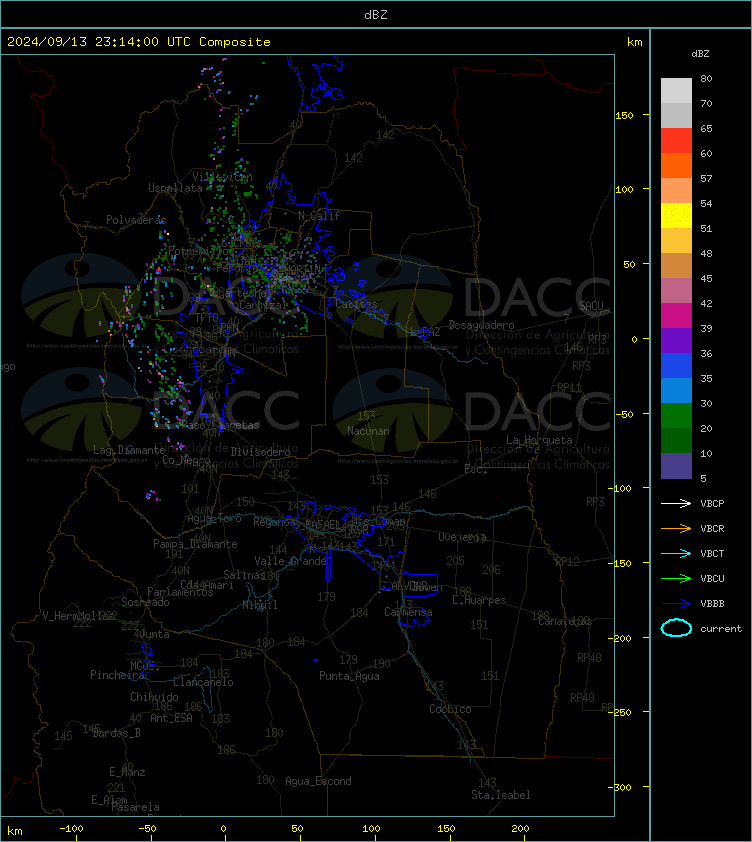Image resolution: width=752 pixels, height=842 pixels.
Task: Click the 'Agua_Escond' map label
Action: click(318, 781)
